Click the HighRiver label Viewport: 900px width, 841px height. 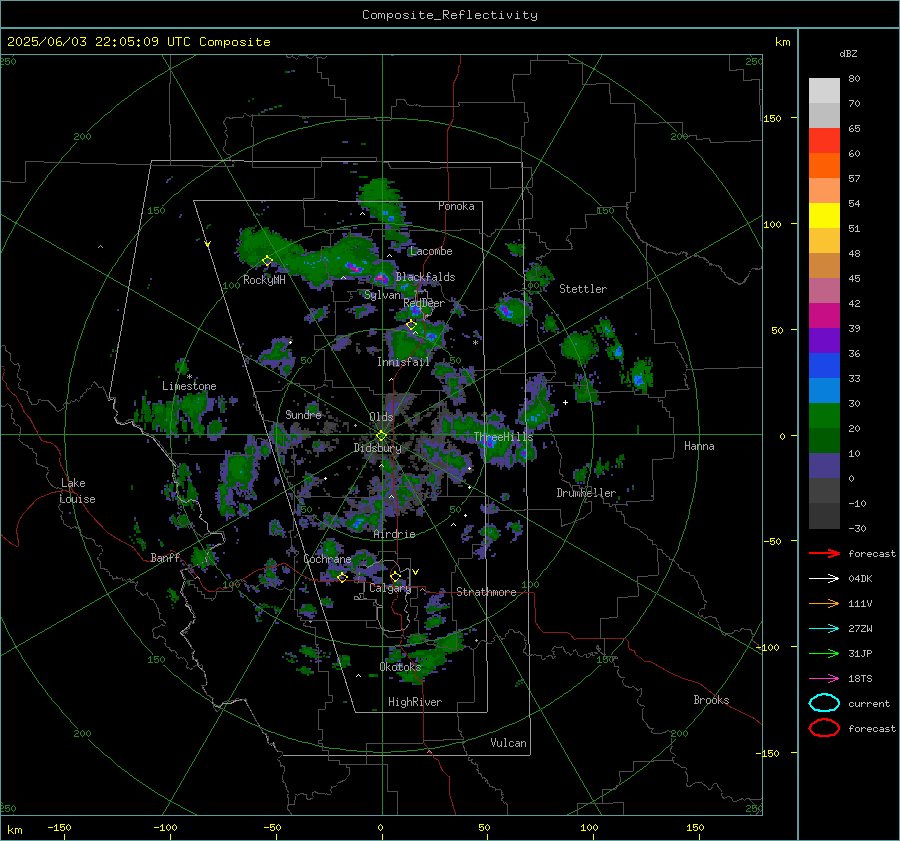click(415, 702)
